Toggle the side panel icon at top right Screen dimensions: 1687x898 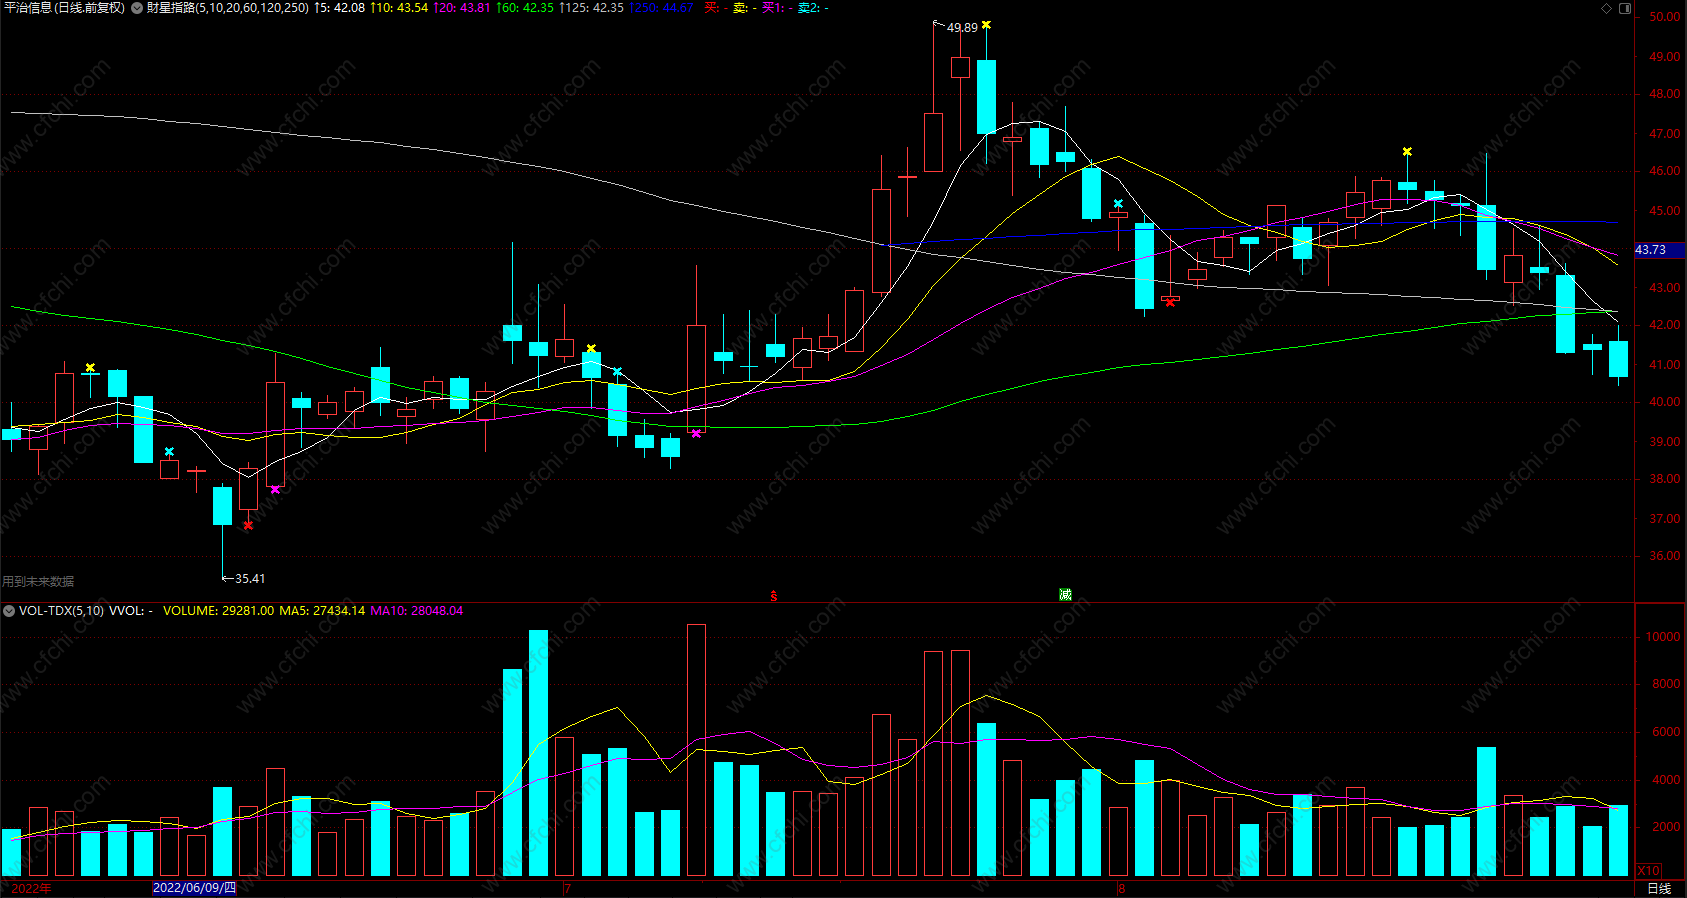click(x=1625, y=8)
